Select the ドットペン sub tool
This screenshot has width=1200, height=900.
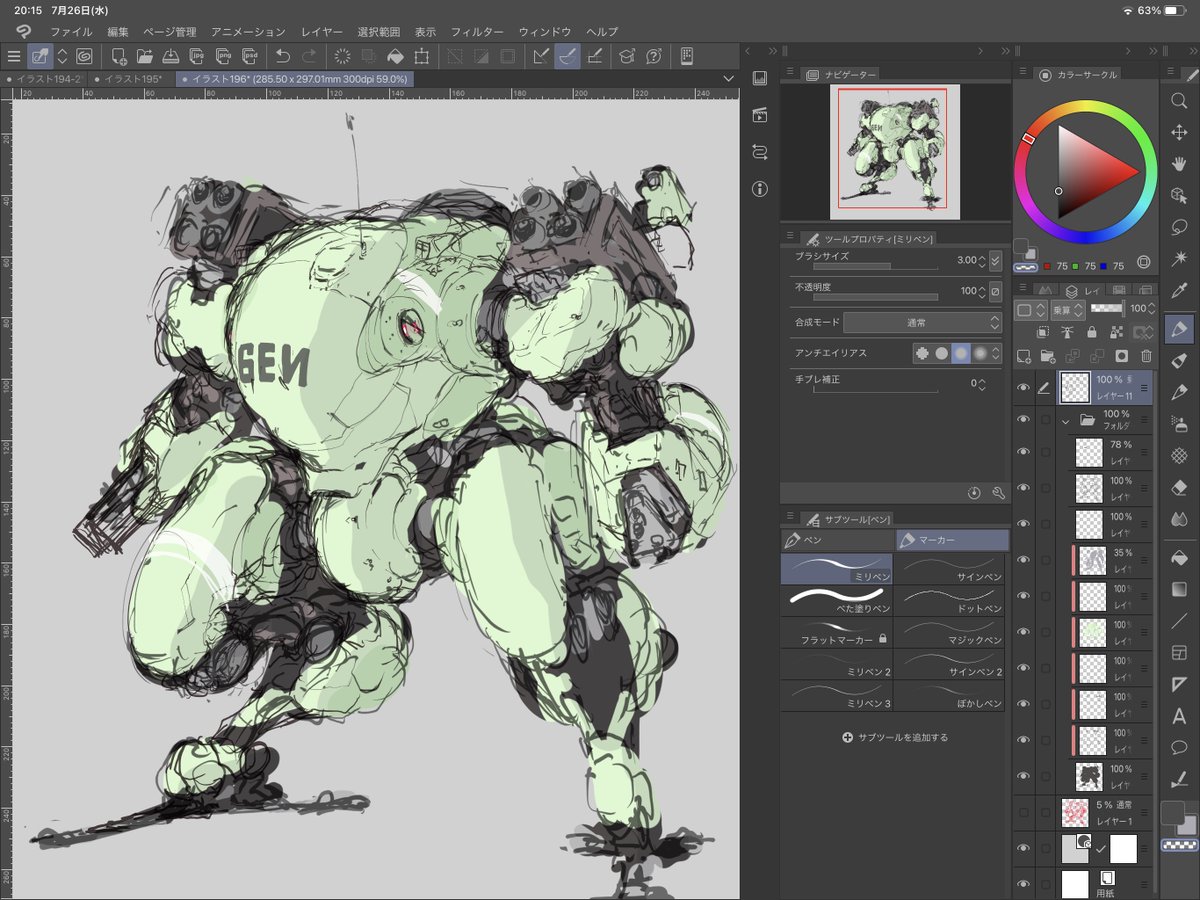(948, 600)
